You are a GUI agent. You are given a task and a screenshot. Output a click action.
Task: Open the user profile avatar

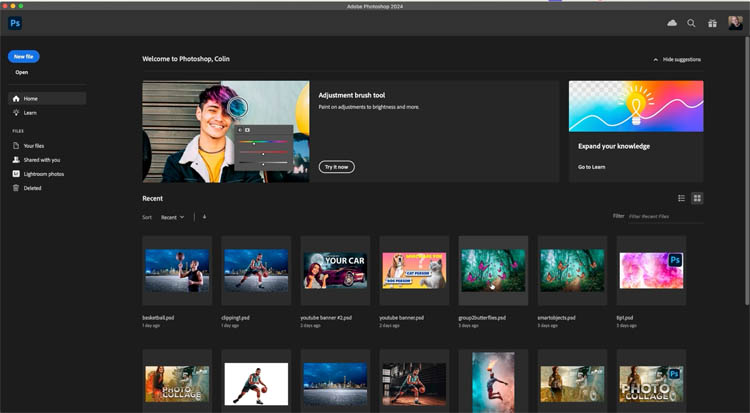735,23
